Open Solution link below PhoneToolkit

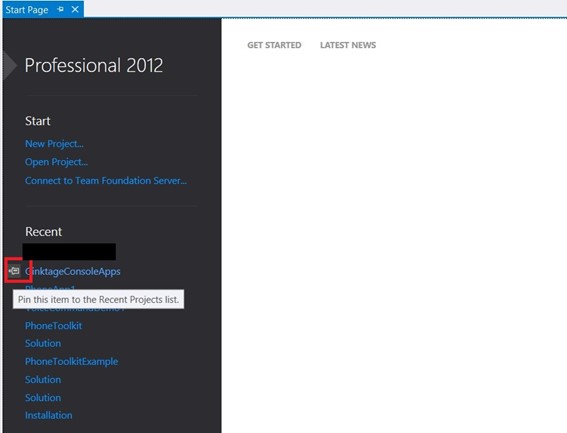coord(43,343)
